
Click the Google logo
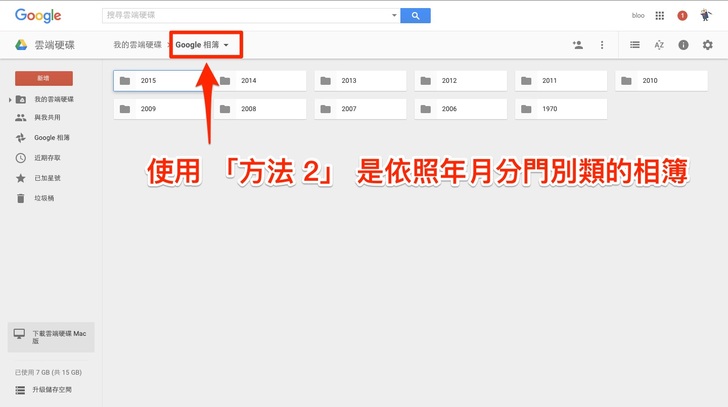point(38,16)
